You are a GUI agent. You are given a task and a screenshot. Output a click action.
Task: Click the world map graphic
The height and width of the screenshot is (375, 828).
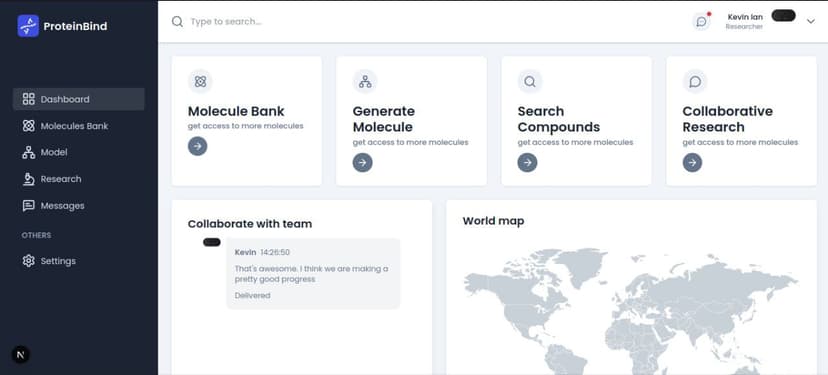(x=632, y=312)
